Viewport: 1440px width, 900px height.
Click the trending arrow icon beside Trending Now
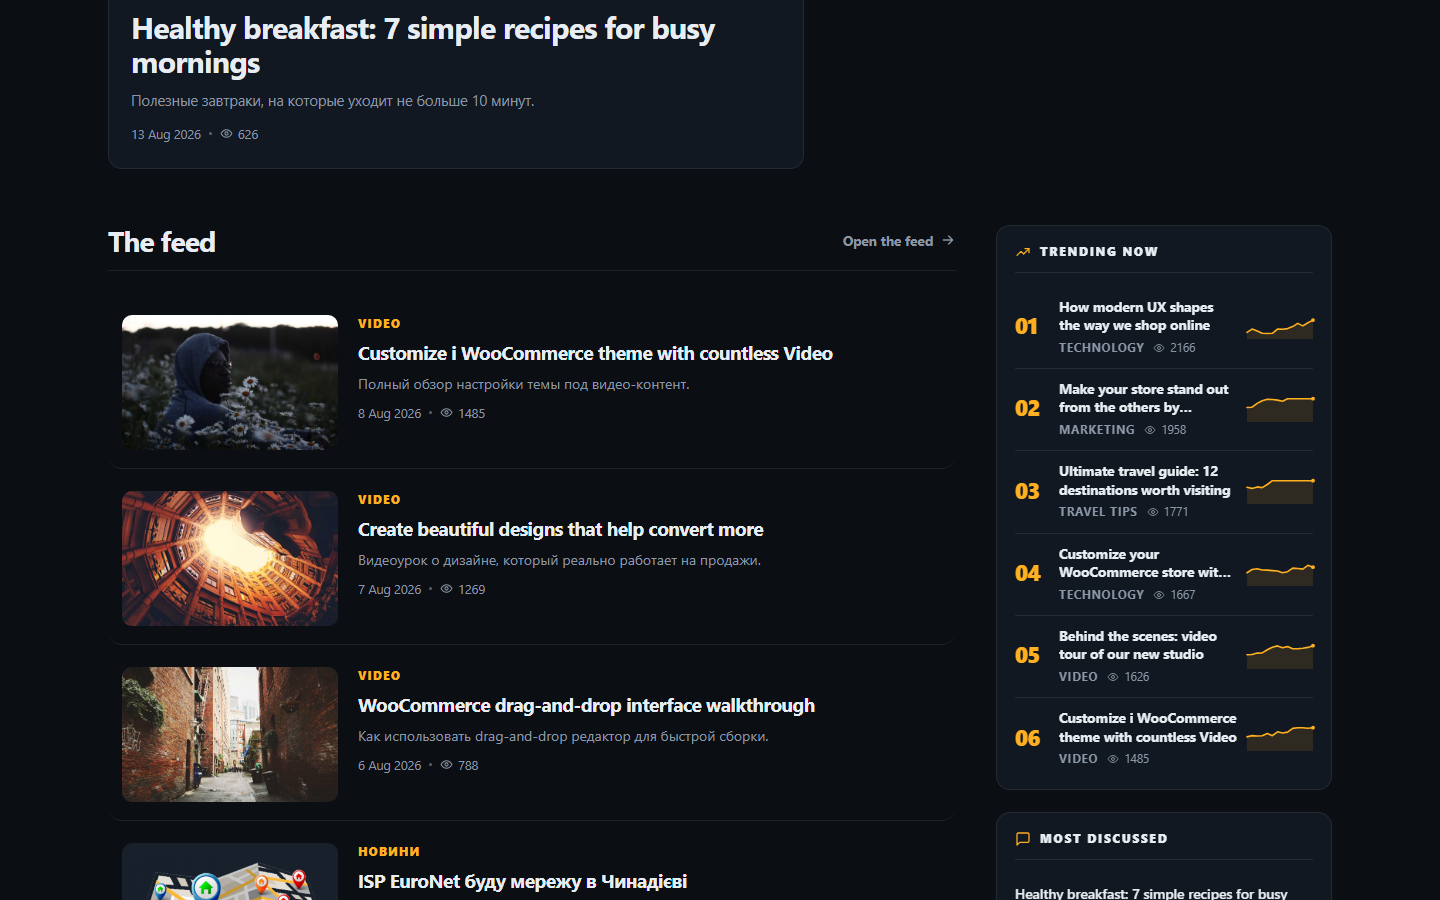click(1023, 252)
